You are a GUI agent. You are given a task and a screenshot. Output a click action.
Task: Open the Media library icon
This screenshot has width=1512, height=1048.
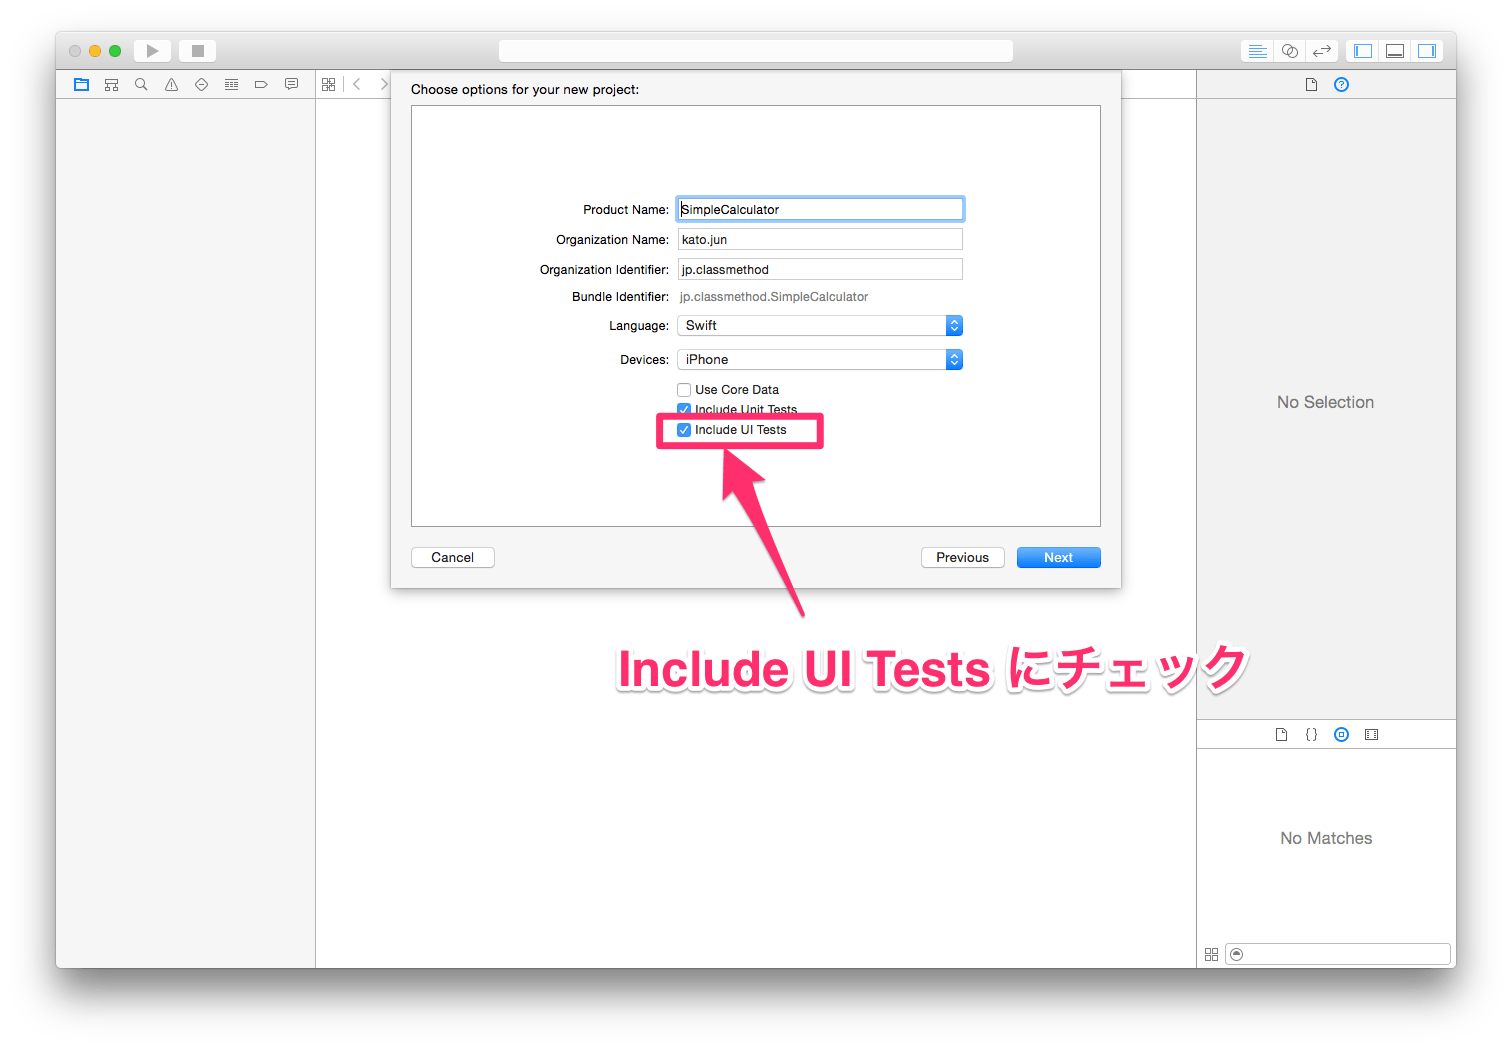pos(1371,734)
